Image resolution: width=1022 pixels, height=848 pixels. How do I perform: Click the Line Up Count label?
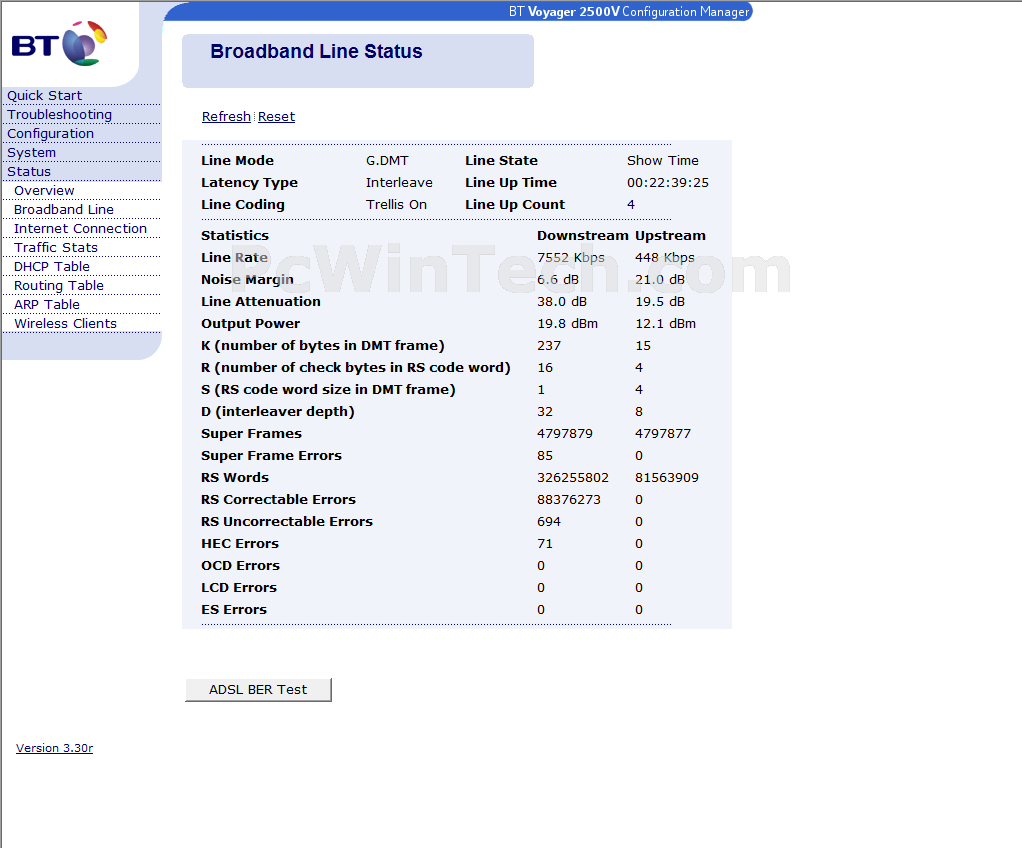(515, 205)
